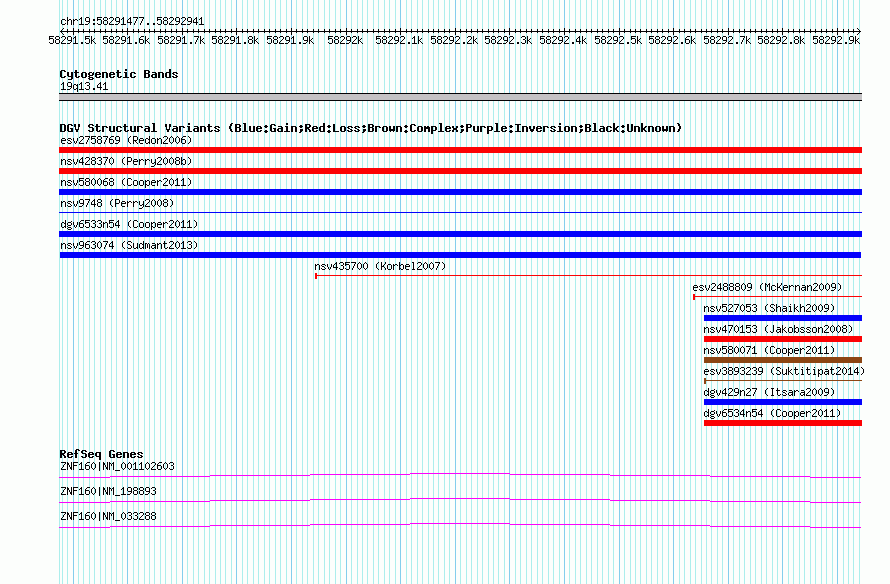The image size is (890, 584).
Task: Open variant esv2758769 (Redon2006) label
Action: [x=126, y=140]
